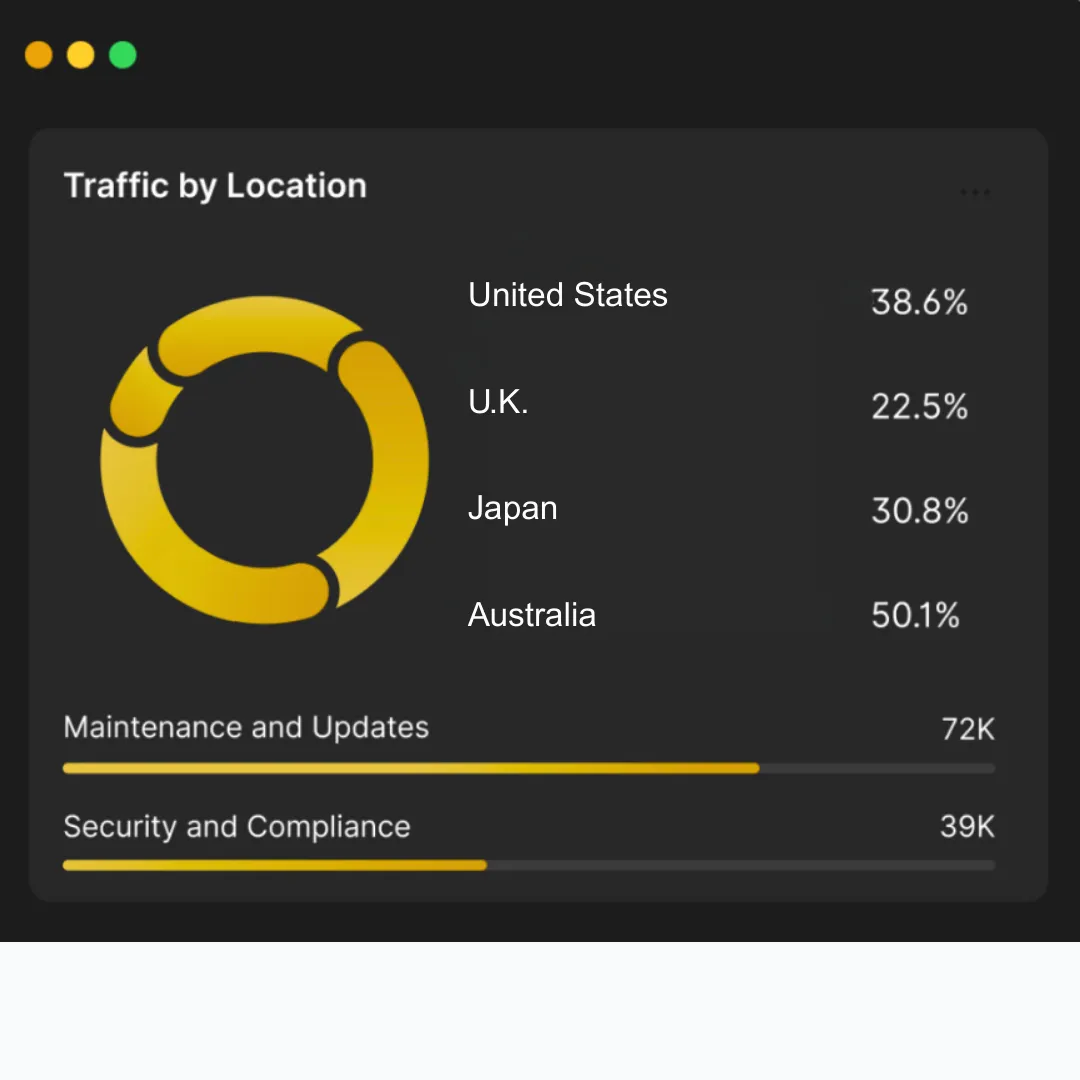Screen dimensions: 1080x1080
Task: Click the green maximize window dot
Action: coord(123,55)
